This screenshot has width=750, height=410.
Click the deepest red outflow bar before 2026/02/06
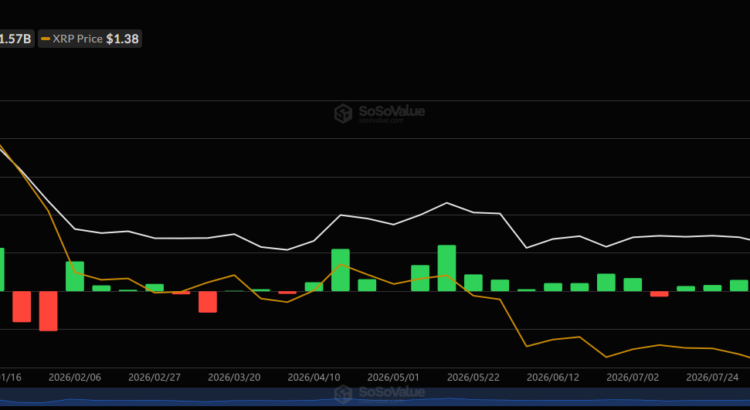click(48, 311)
